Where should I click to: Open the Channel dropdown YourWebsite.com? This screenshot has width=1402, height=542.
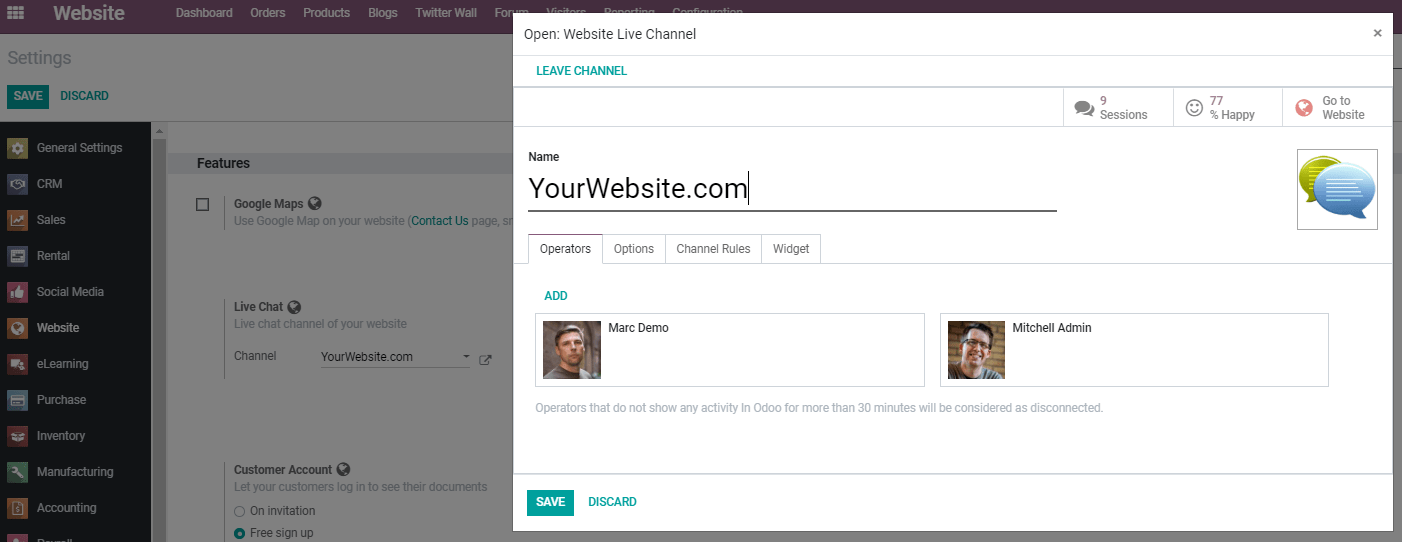395,357
